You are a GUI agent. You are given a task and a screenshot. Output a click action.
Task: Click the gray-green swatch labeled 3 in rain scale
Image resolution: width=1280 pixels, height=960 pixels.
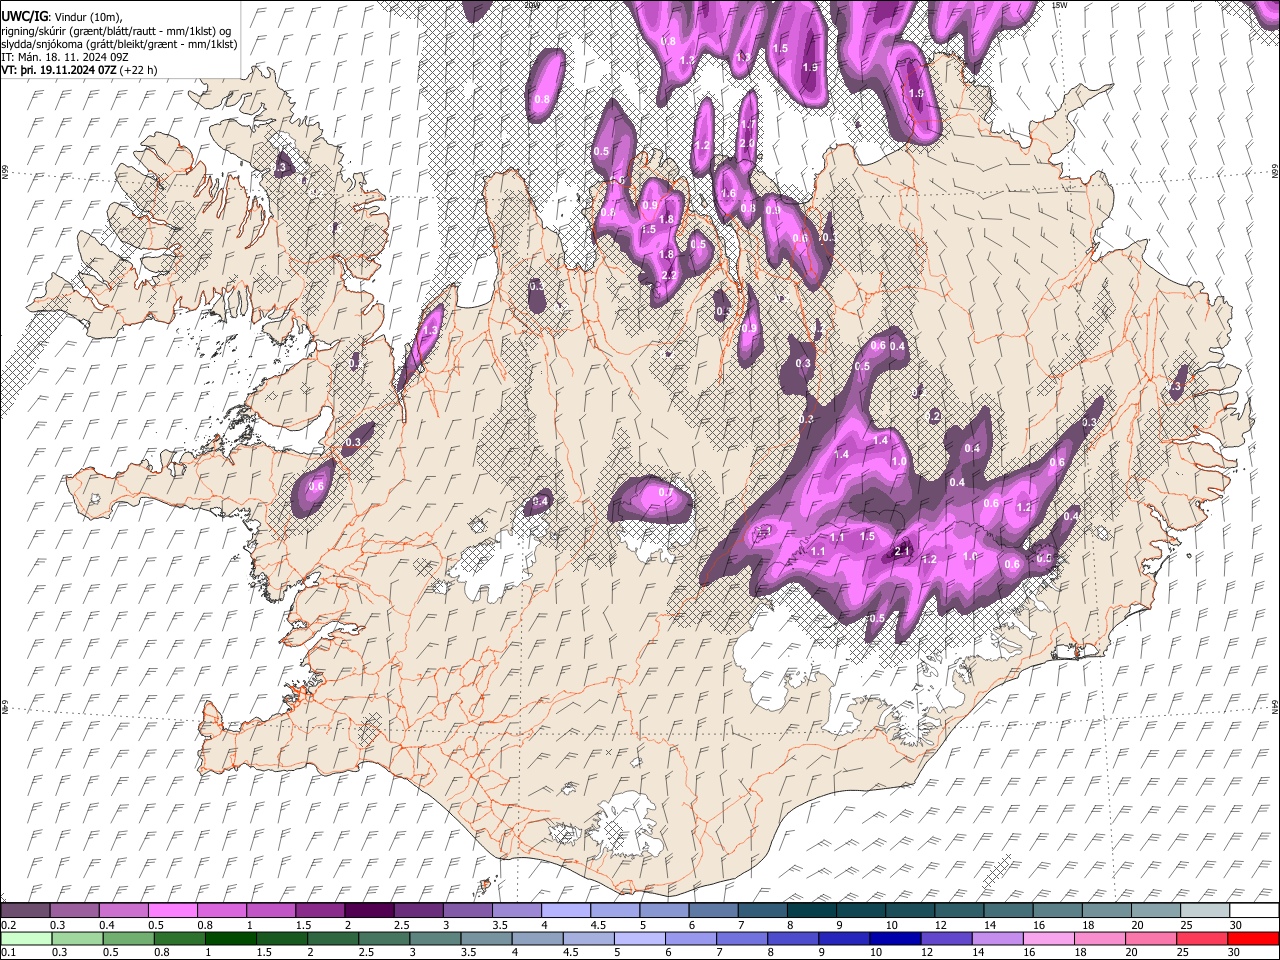pos(436,938)
